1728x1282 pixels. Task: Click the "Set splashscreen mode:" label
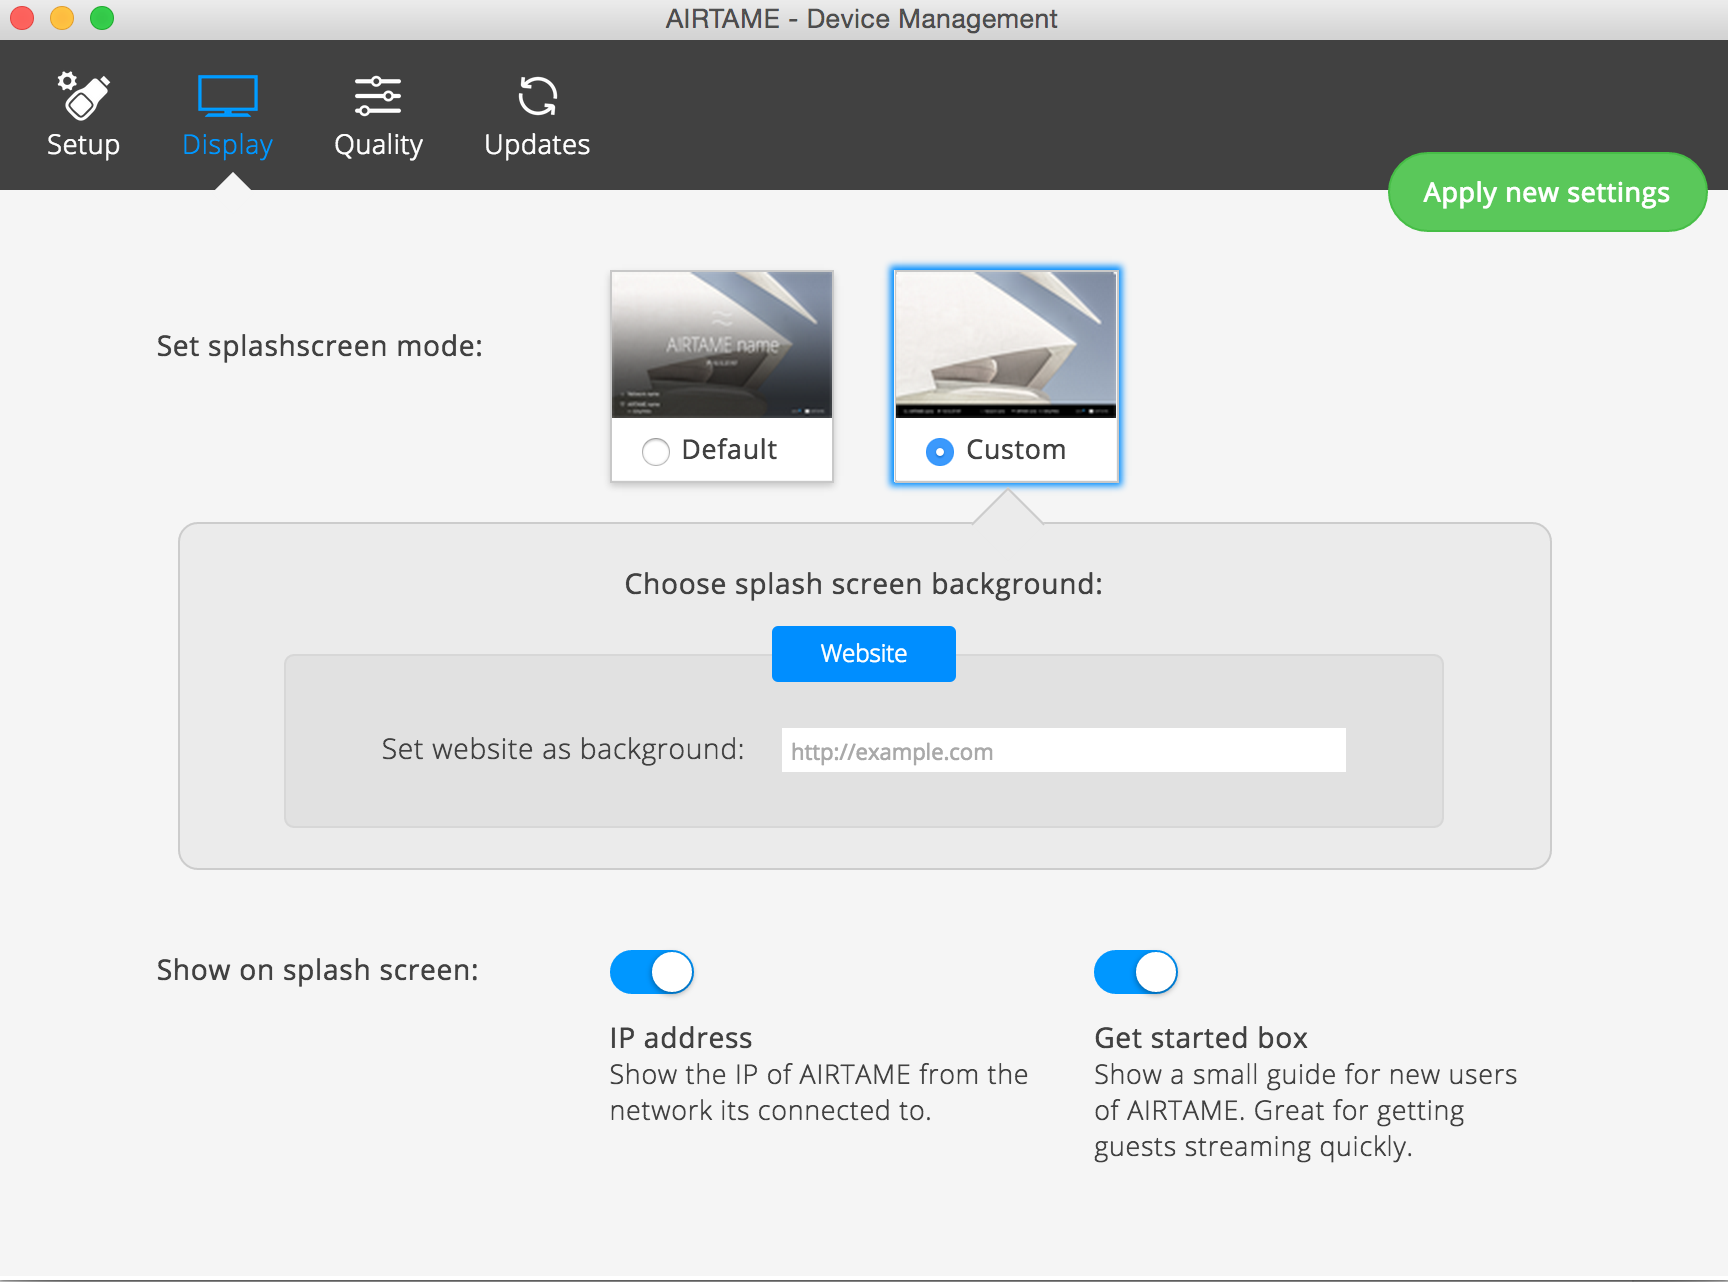click(320, 346)
